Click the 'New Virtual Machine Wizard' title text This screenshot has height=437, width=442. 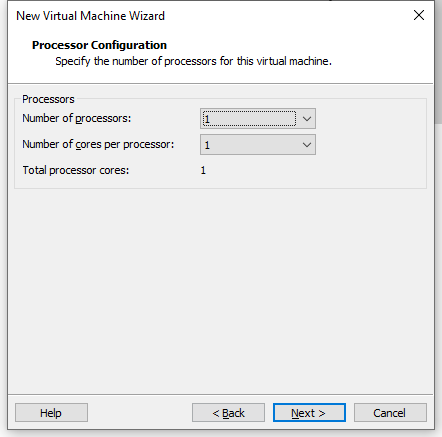pyautogui.click(x=90, y=16)
